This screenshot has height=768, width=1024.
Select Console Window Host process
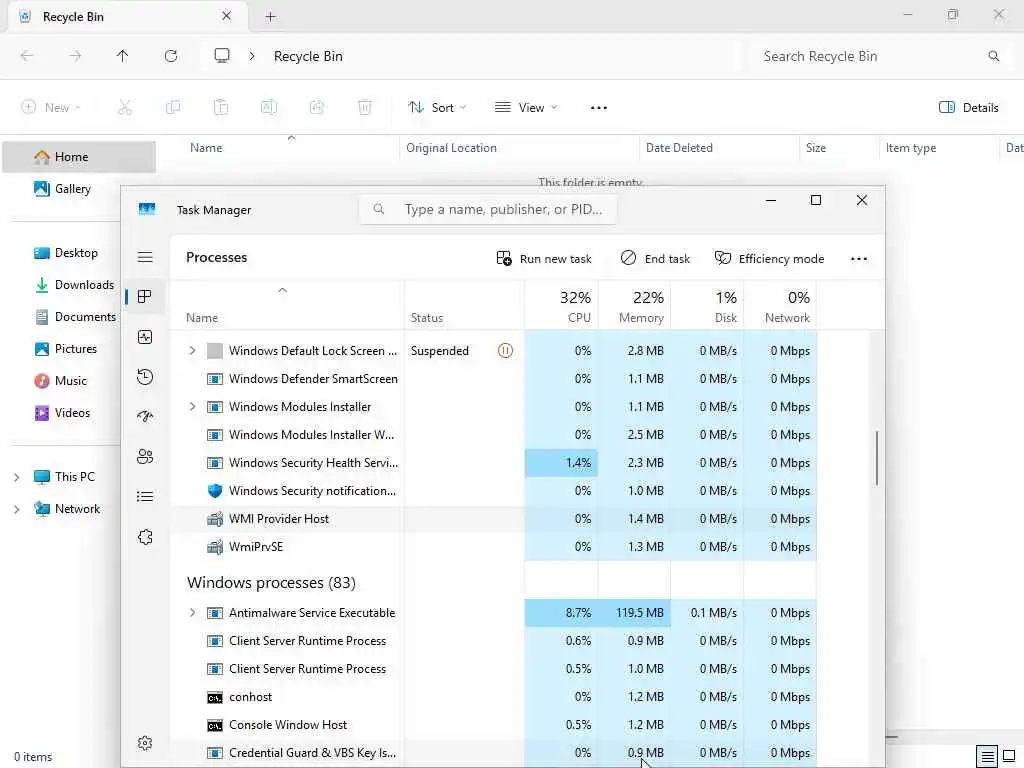[x=494, y=725]
